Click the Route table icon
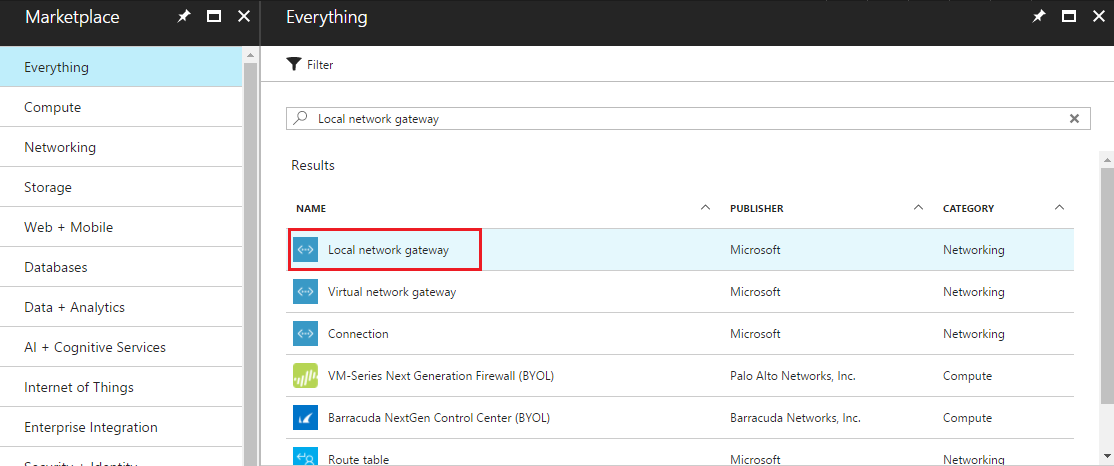 tap(305, 458)
